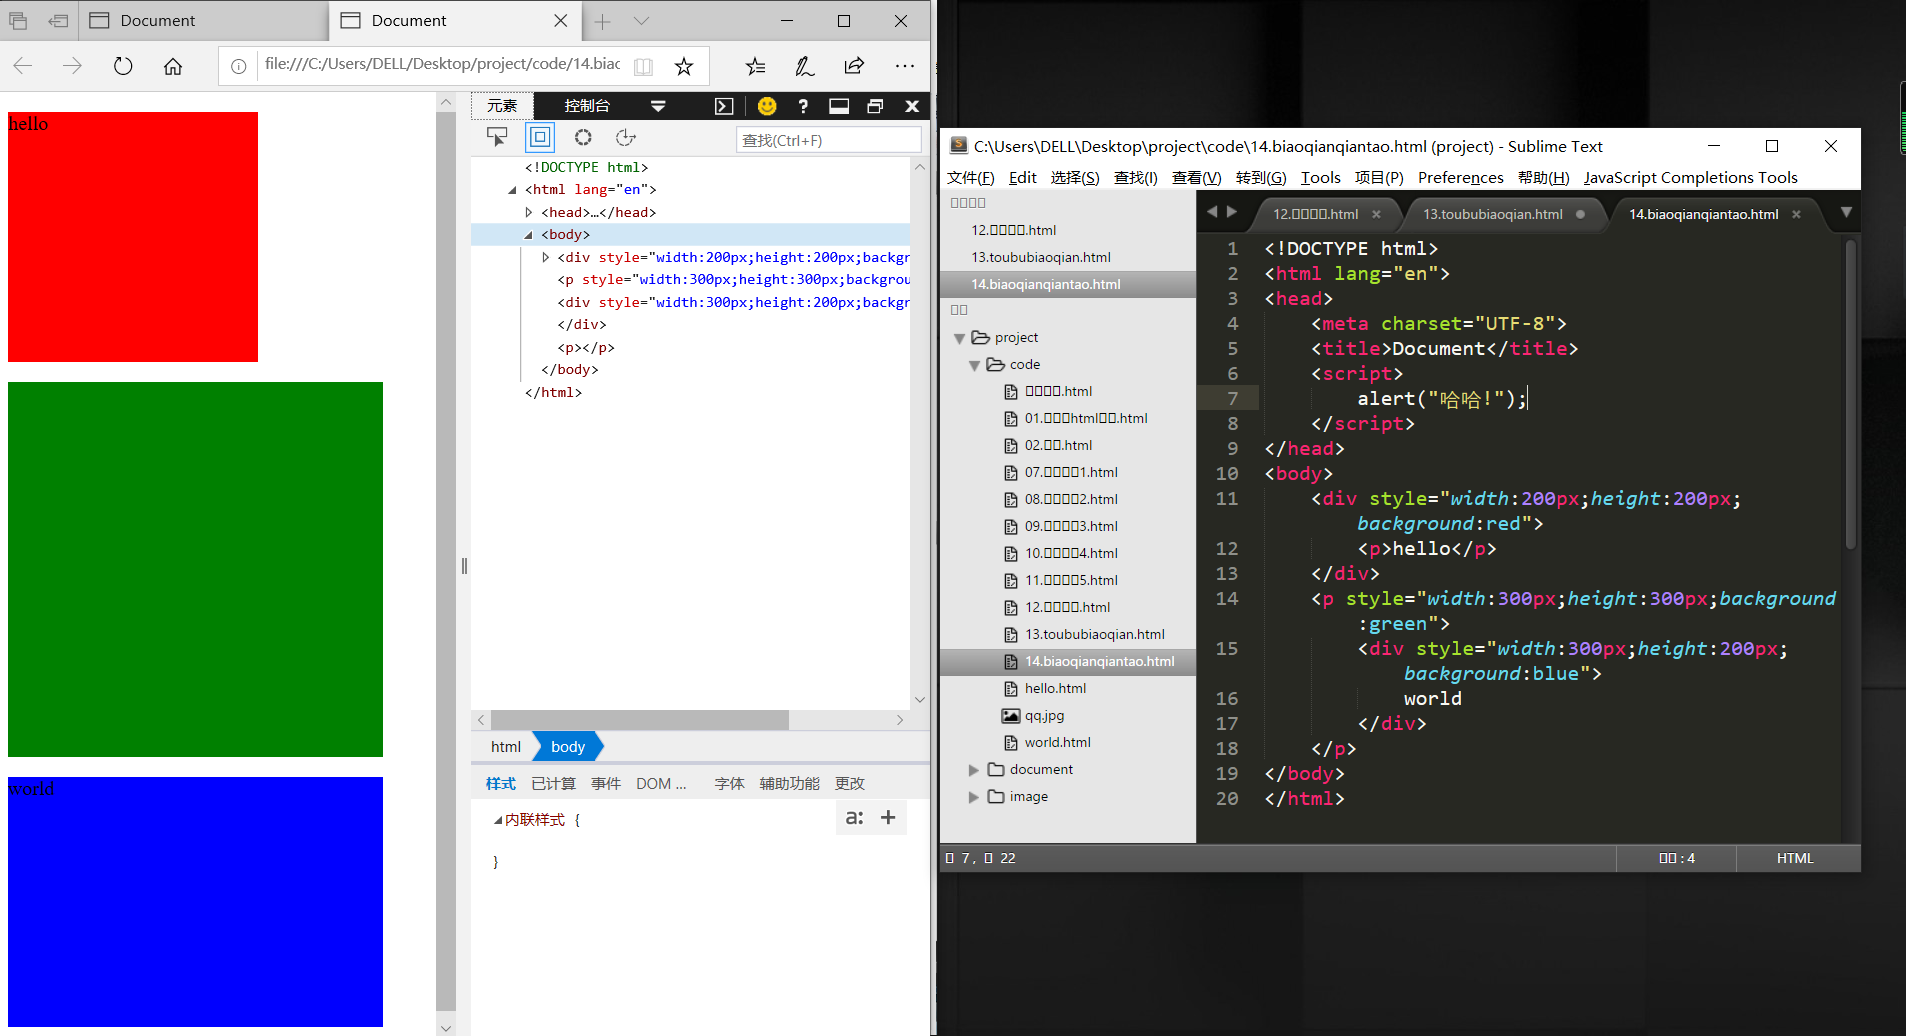Image resolution: width=1906 pixels, height=1036 pixels.
Task: Open reading view book icon
Action: (643, 66)
